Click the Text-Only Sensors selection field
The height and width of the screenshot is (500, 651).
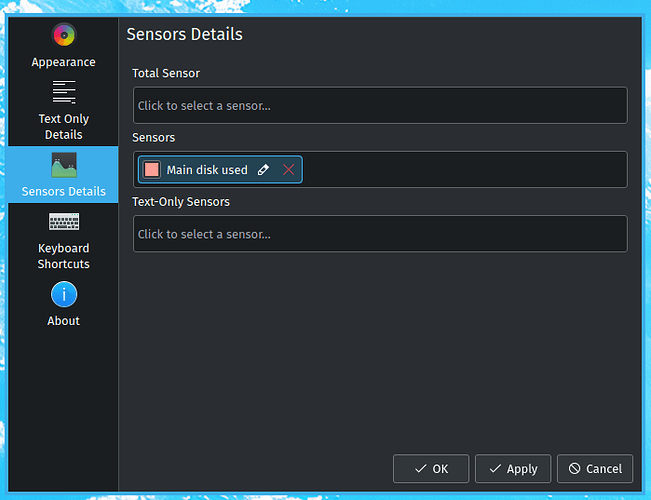(380, 233)
